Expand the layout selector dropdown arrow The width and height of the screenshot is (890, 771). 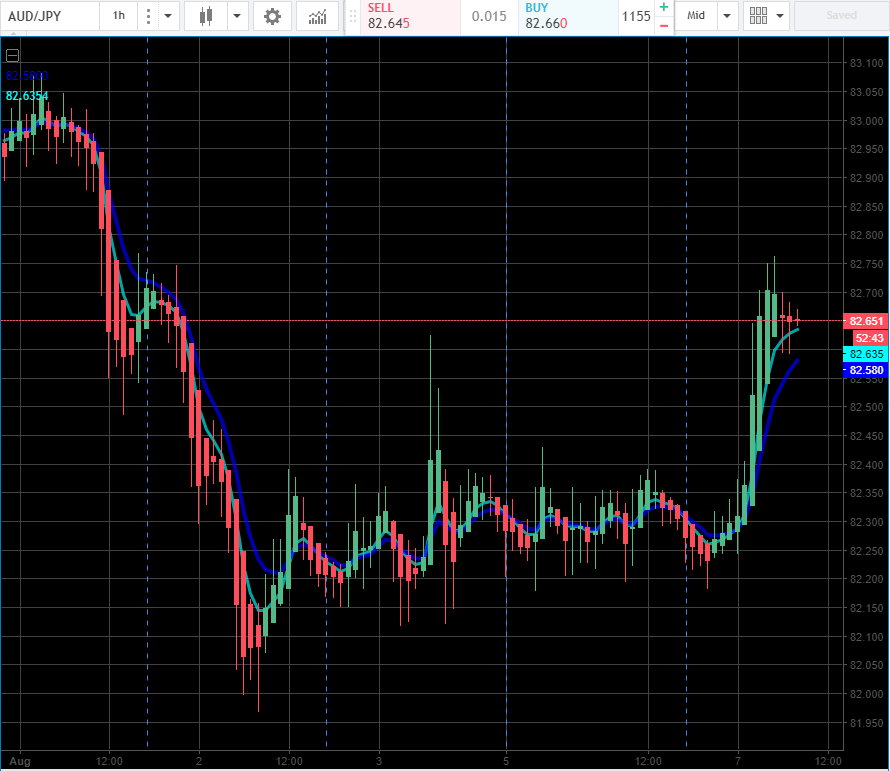(779, 16)
